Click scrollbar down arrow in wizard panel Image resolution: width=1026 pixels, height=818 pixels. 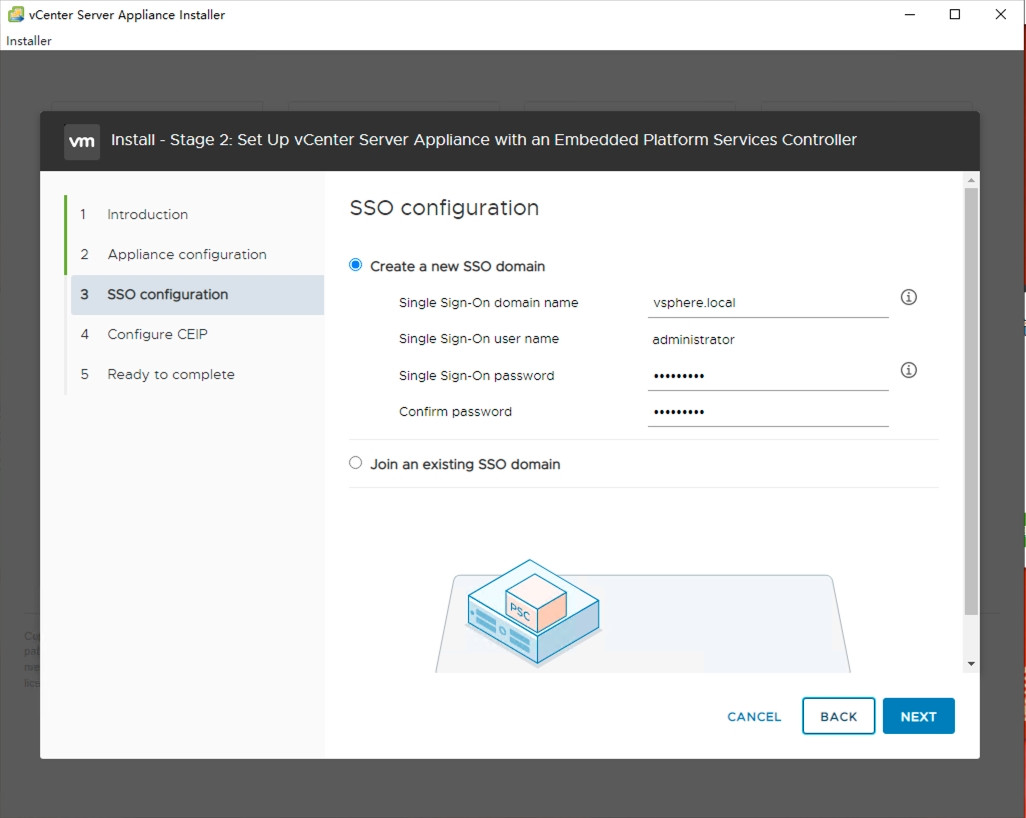coord(971,663)
